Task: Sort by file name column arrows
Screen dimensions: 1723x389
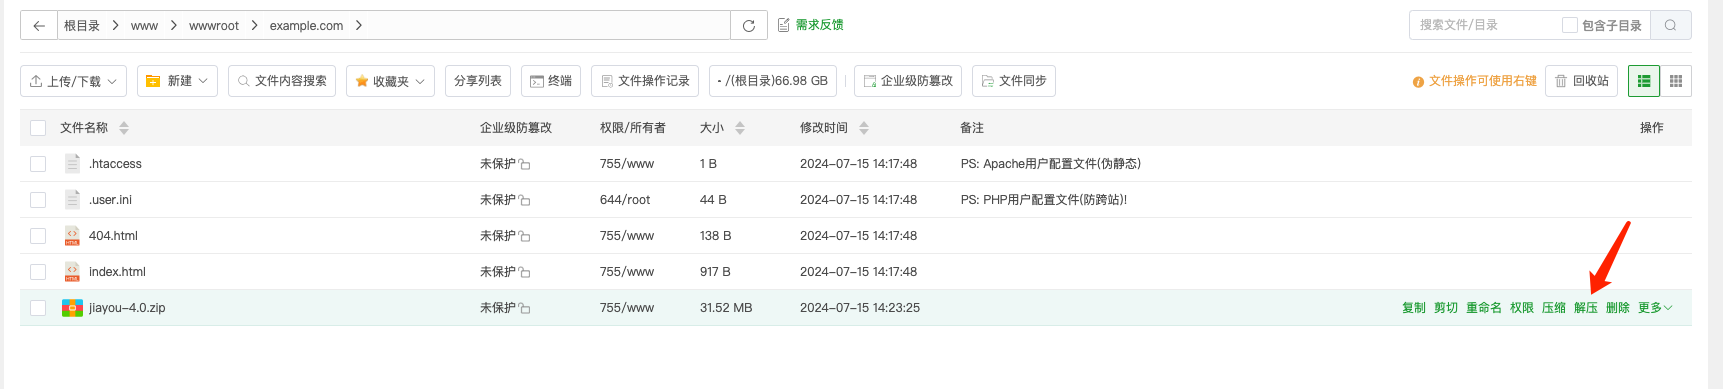Action: (x=124, y=128)
